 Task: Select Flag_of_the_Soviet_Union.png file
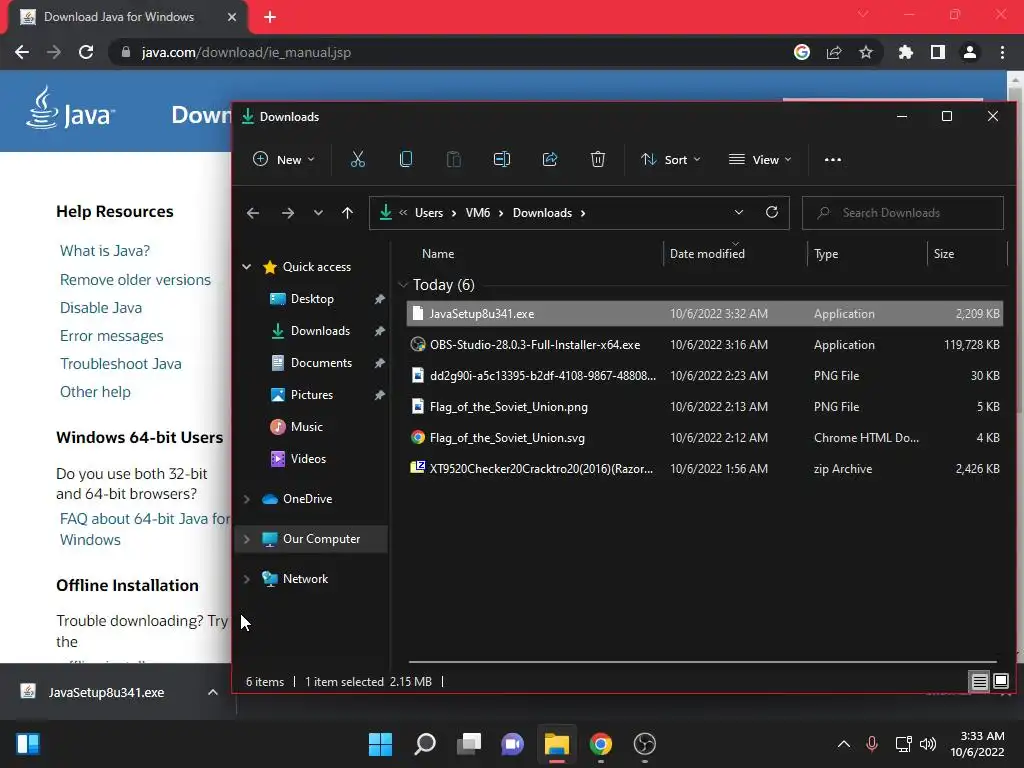pyautogui.click(x=704, y=407)
